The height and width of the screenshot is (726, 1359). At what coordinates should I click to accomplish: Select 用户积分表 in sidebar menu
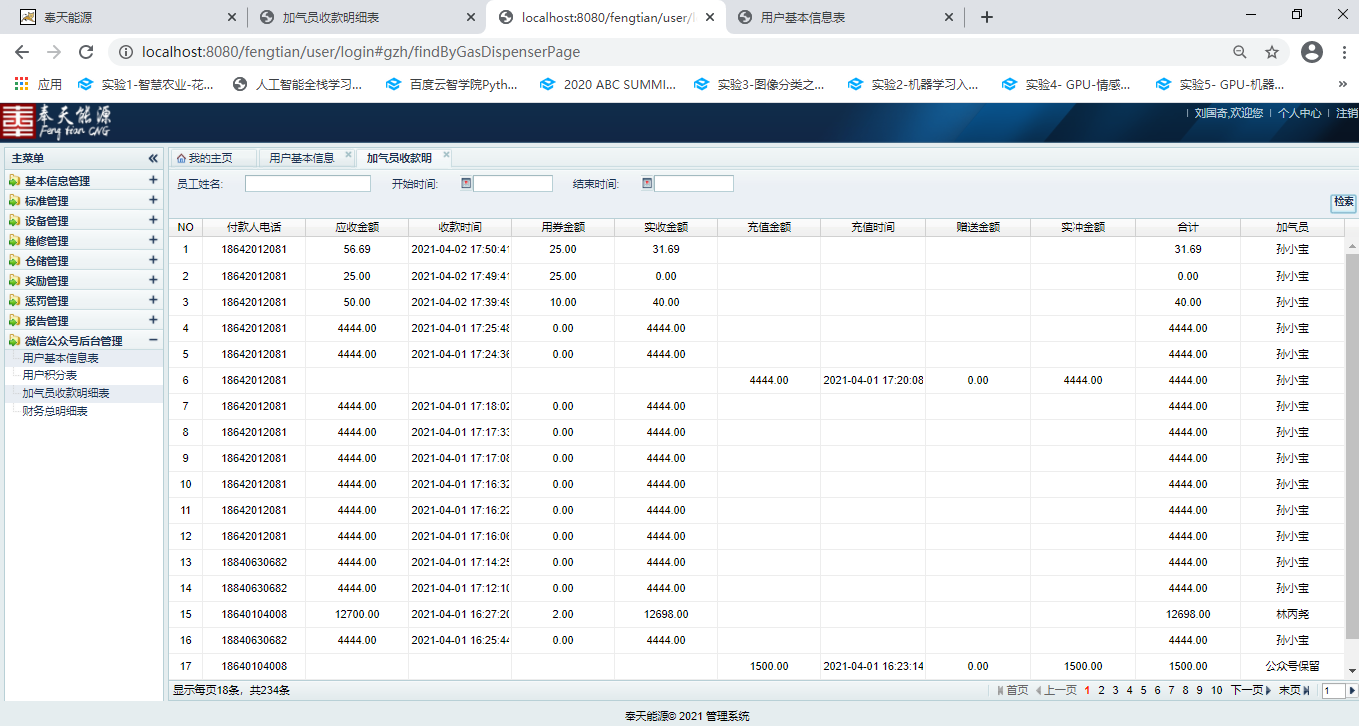tap(50, 375)
